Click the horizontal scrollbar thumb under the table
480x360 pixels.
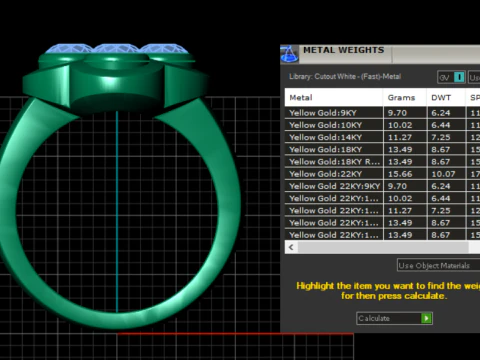tap(383, 247)
